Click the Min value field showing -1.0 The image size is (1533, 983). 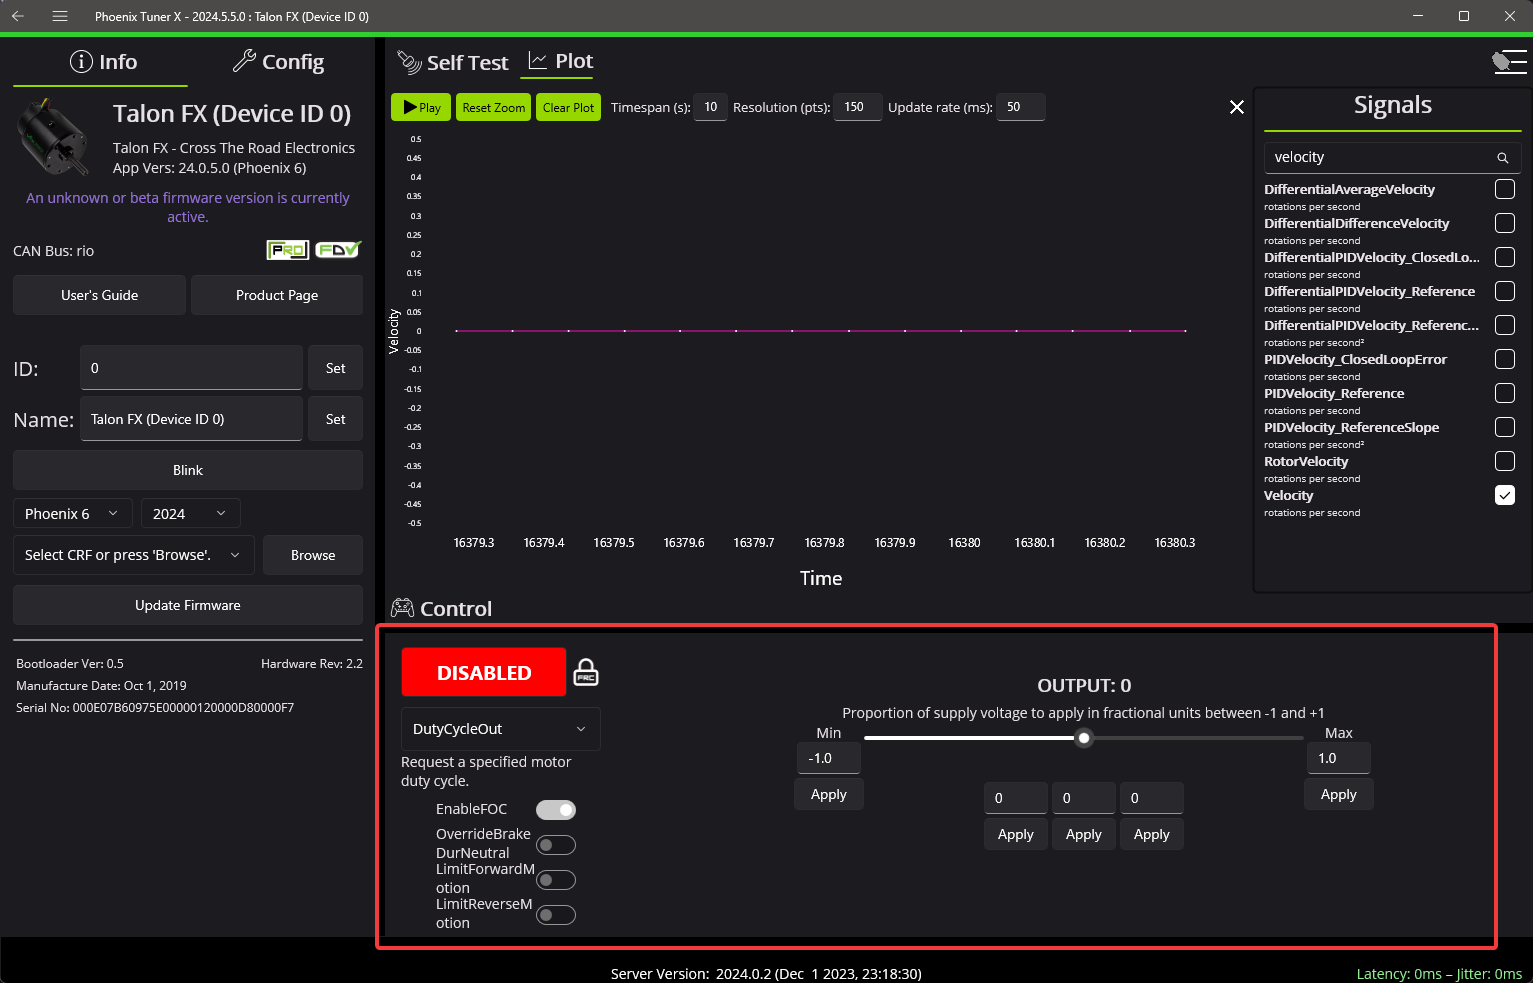coord(829,758)
